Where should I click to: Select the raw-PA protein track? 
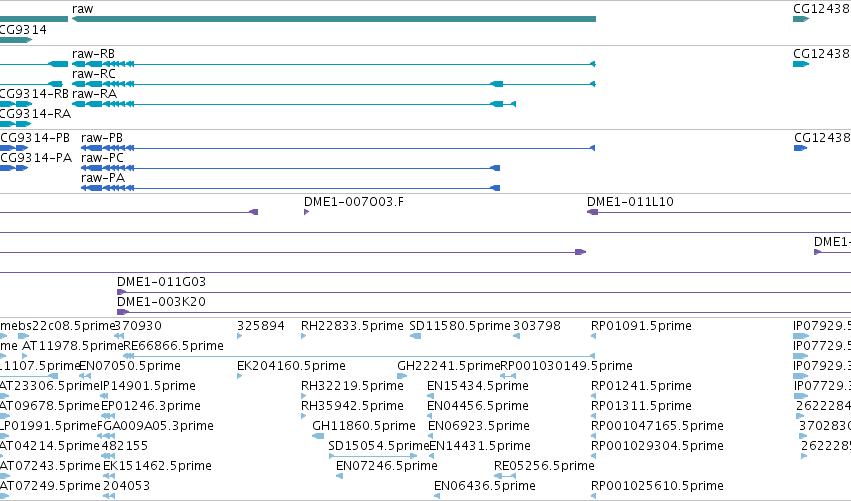click(290, 188)
